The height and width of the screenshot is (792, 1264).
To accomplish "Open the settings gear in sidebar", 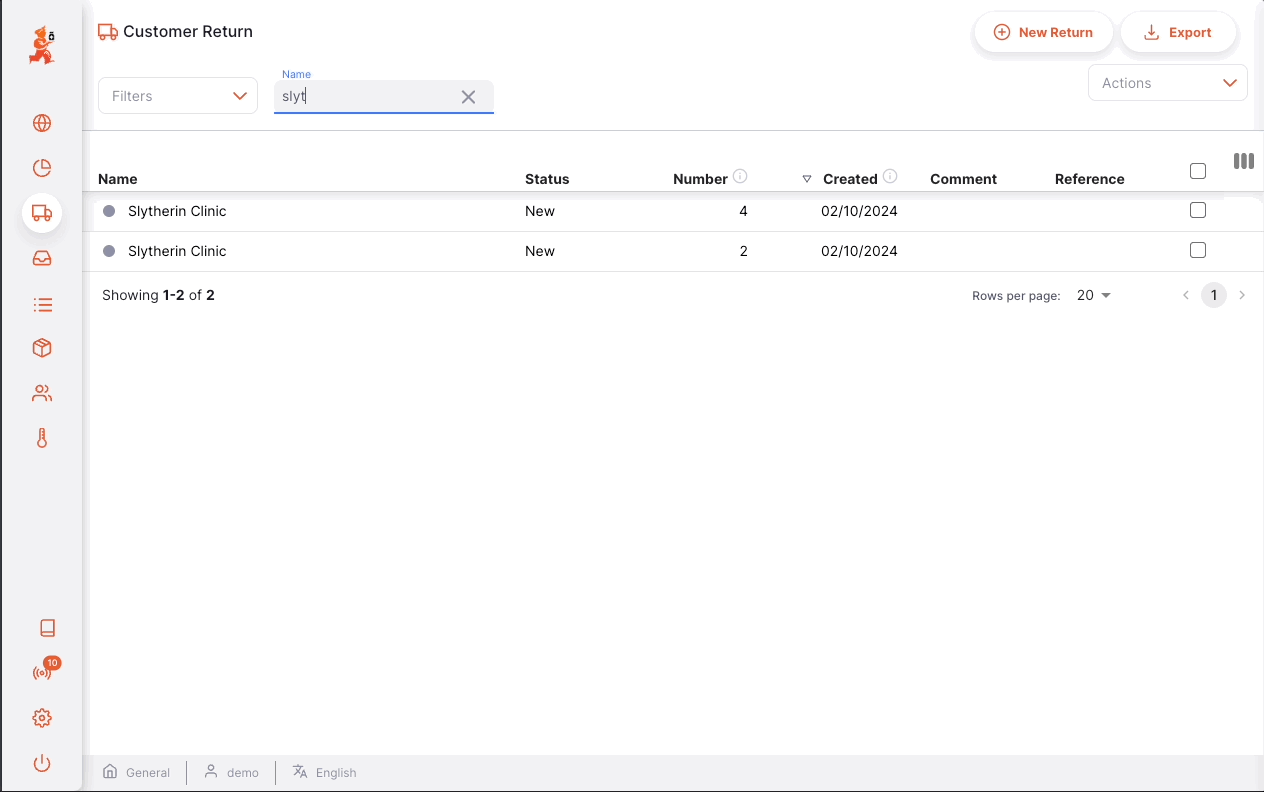I will tap(41, 717).
